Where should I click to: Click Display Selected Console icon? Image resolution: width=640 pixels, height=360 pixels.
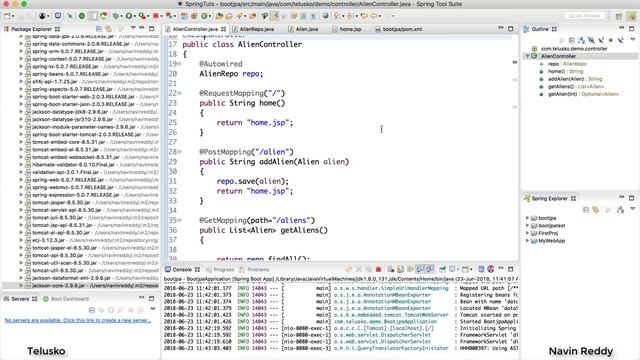coord(452,269)
